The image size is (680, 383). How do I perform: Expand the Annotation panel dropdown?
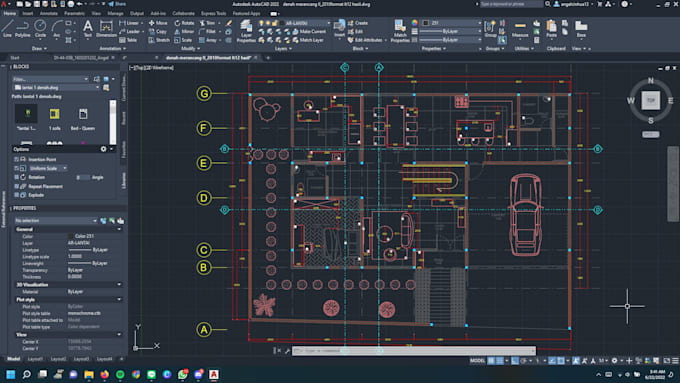113,49
